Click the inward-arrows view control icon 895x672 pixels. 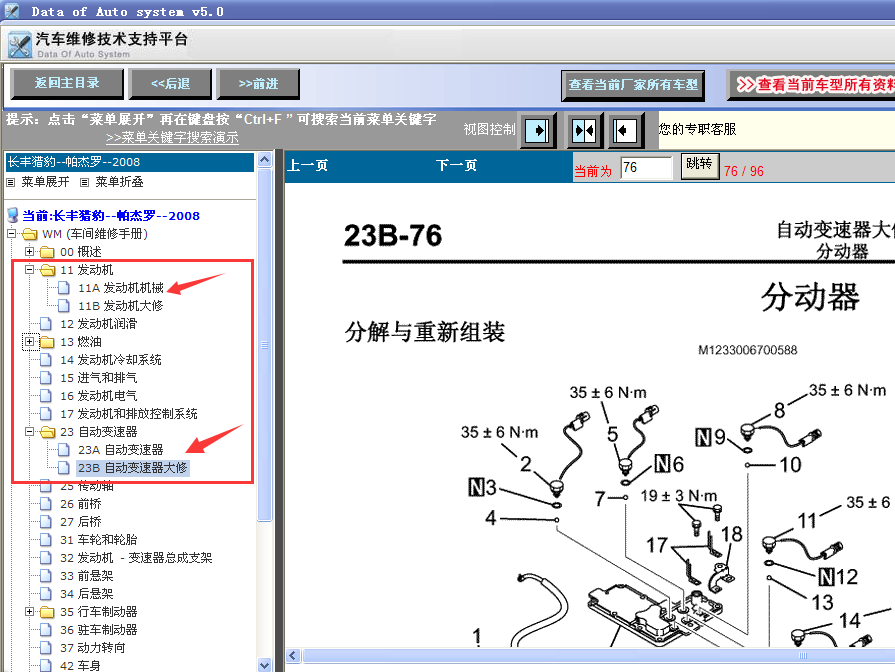[x=584, y=130]
